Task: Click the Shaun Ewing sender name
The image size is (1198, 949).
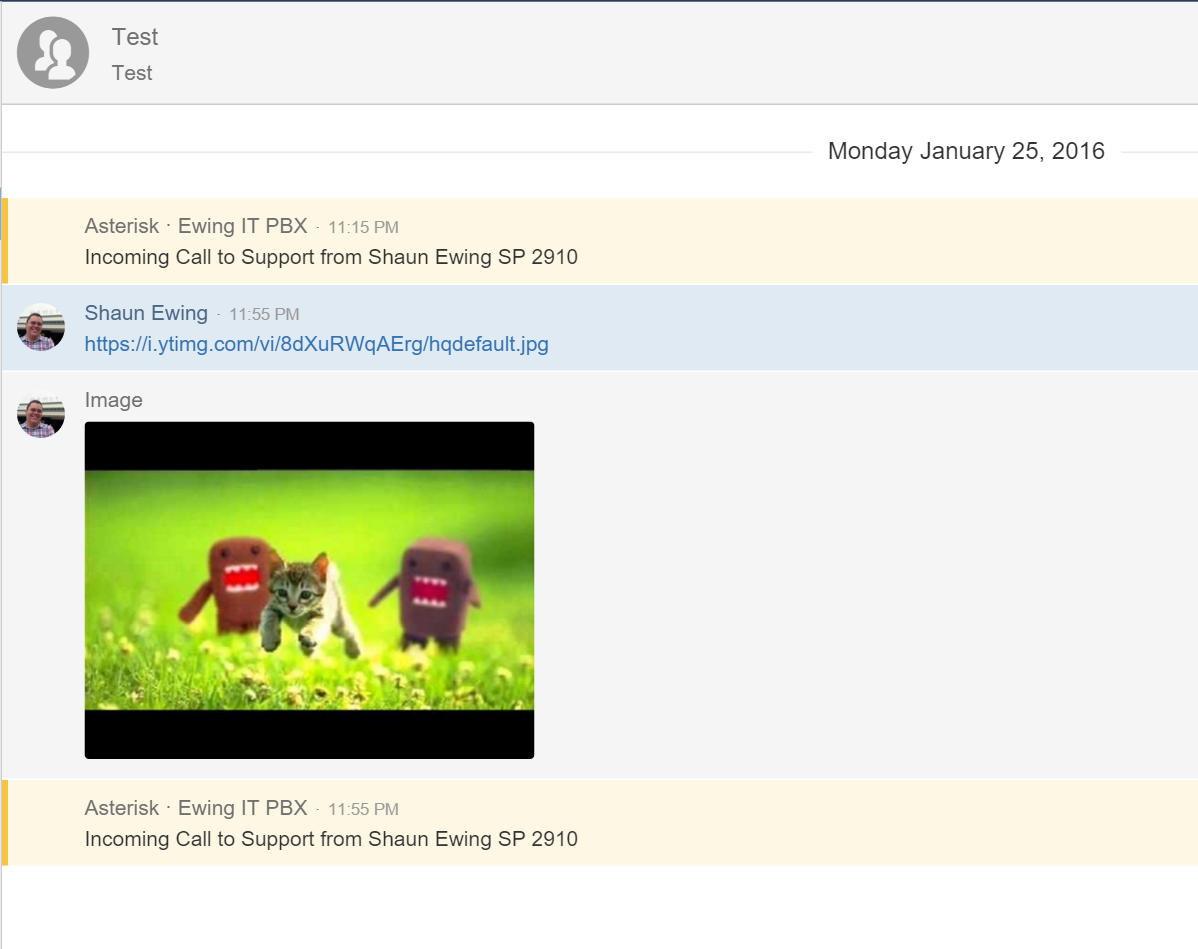Action: (146, 313)
